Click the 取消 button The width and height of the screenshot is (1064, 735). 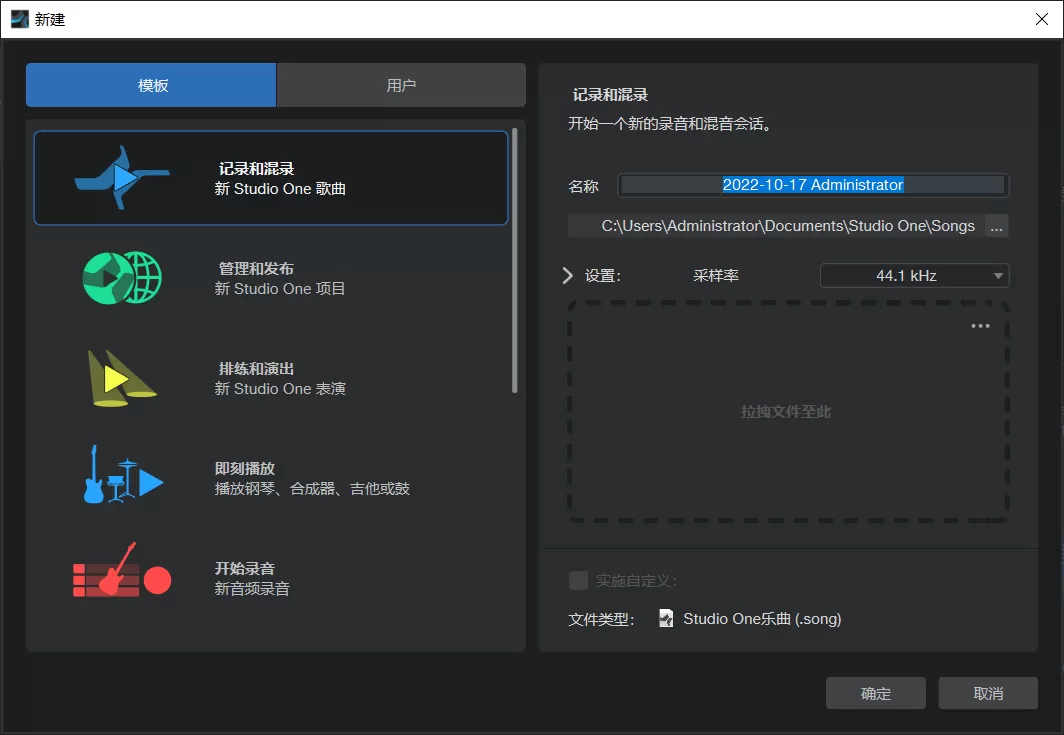pyautogui.click(x=988, y=693)
